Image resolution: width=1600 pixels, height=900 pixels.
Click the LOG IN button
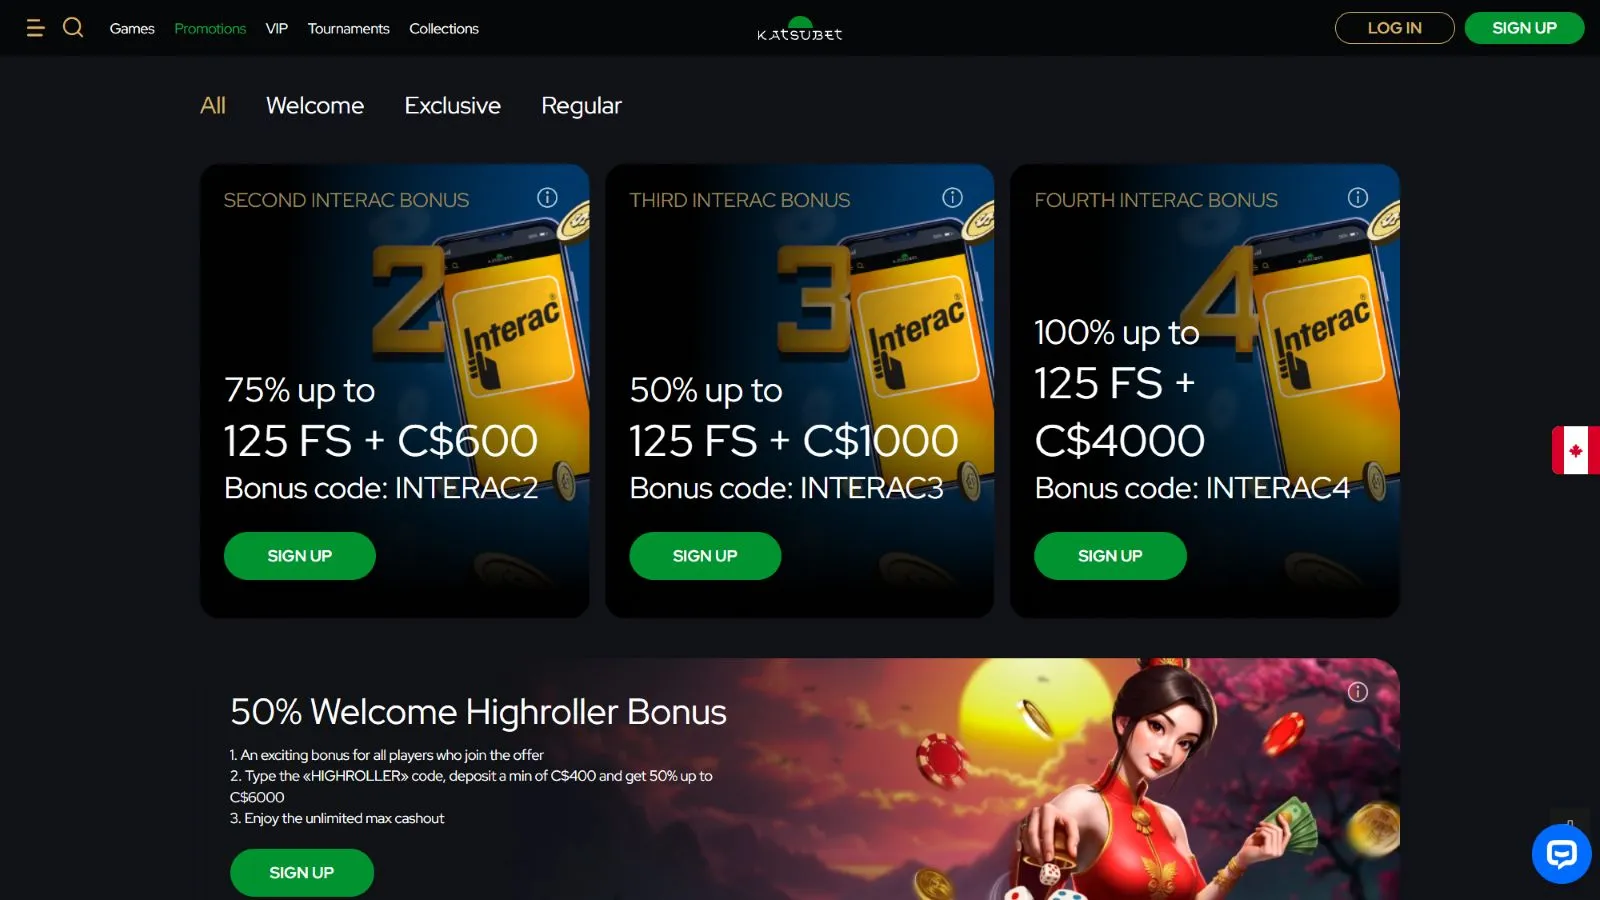click(x=1394, y=28)
